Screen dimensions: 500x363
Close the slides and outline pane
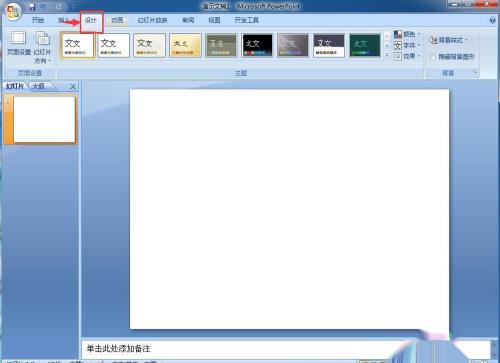[x=73, y=87]
